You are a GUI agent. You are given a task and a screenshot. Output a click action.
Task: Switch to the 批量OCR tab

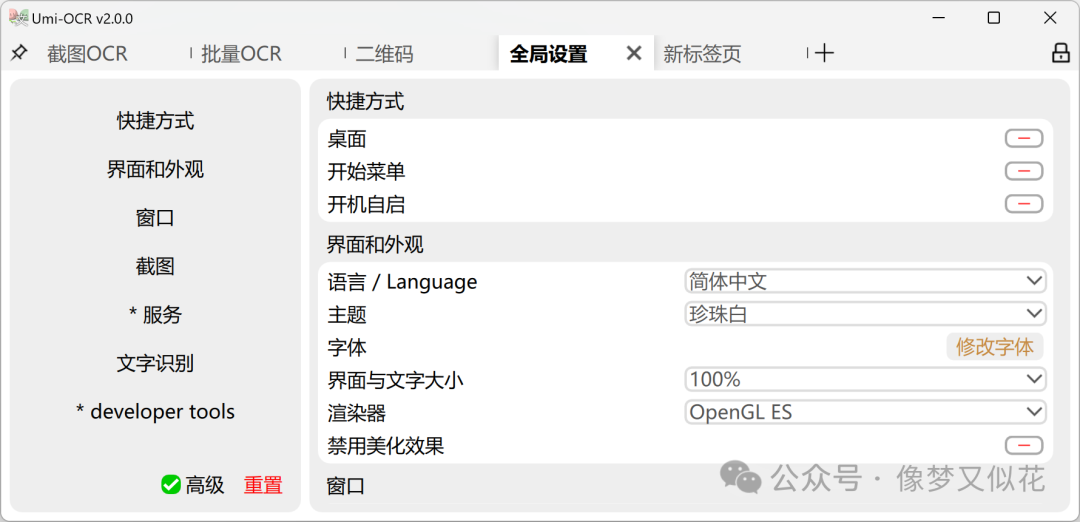(x=241, y=54)
